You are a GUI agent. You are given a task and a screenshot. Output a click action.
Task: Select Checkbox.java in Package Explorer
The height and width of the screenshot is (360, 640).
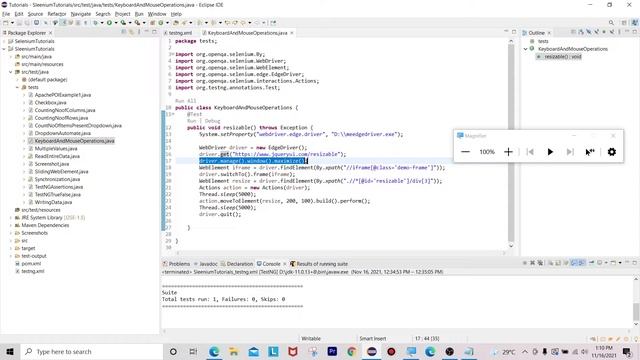51,102
